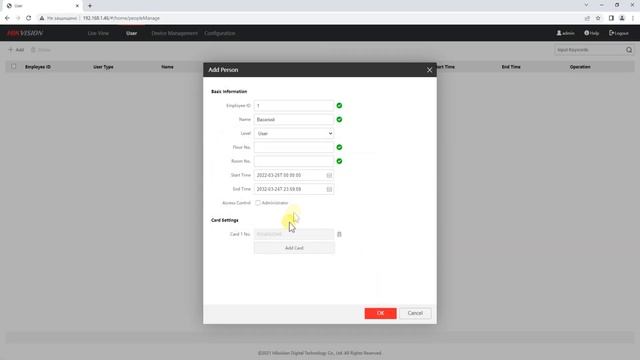Focus the Employee ID field
Viewport: 640px width, 360px height.
(x=294, y=106)
